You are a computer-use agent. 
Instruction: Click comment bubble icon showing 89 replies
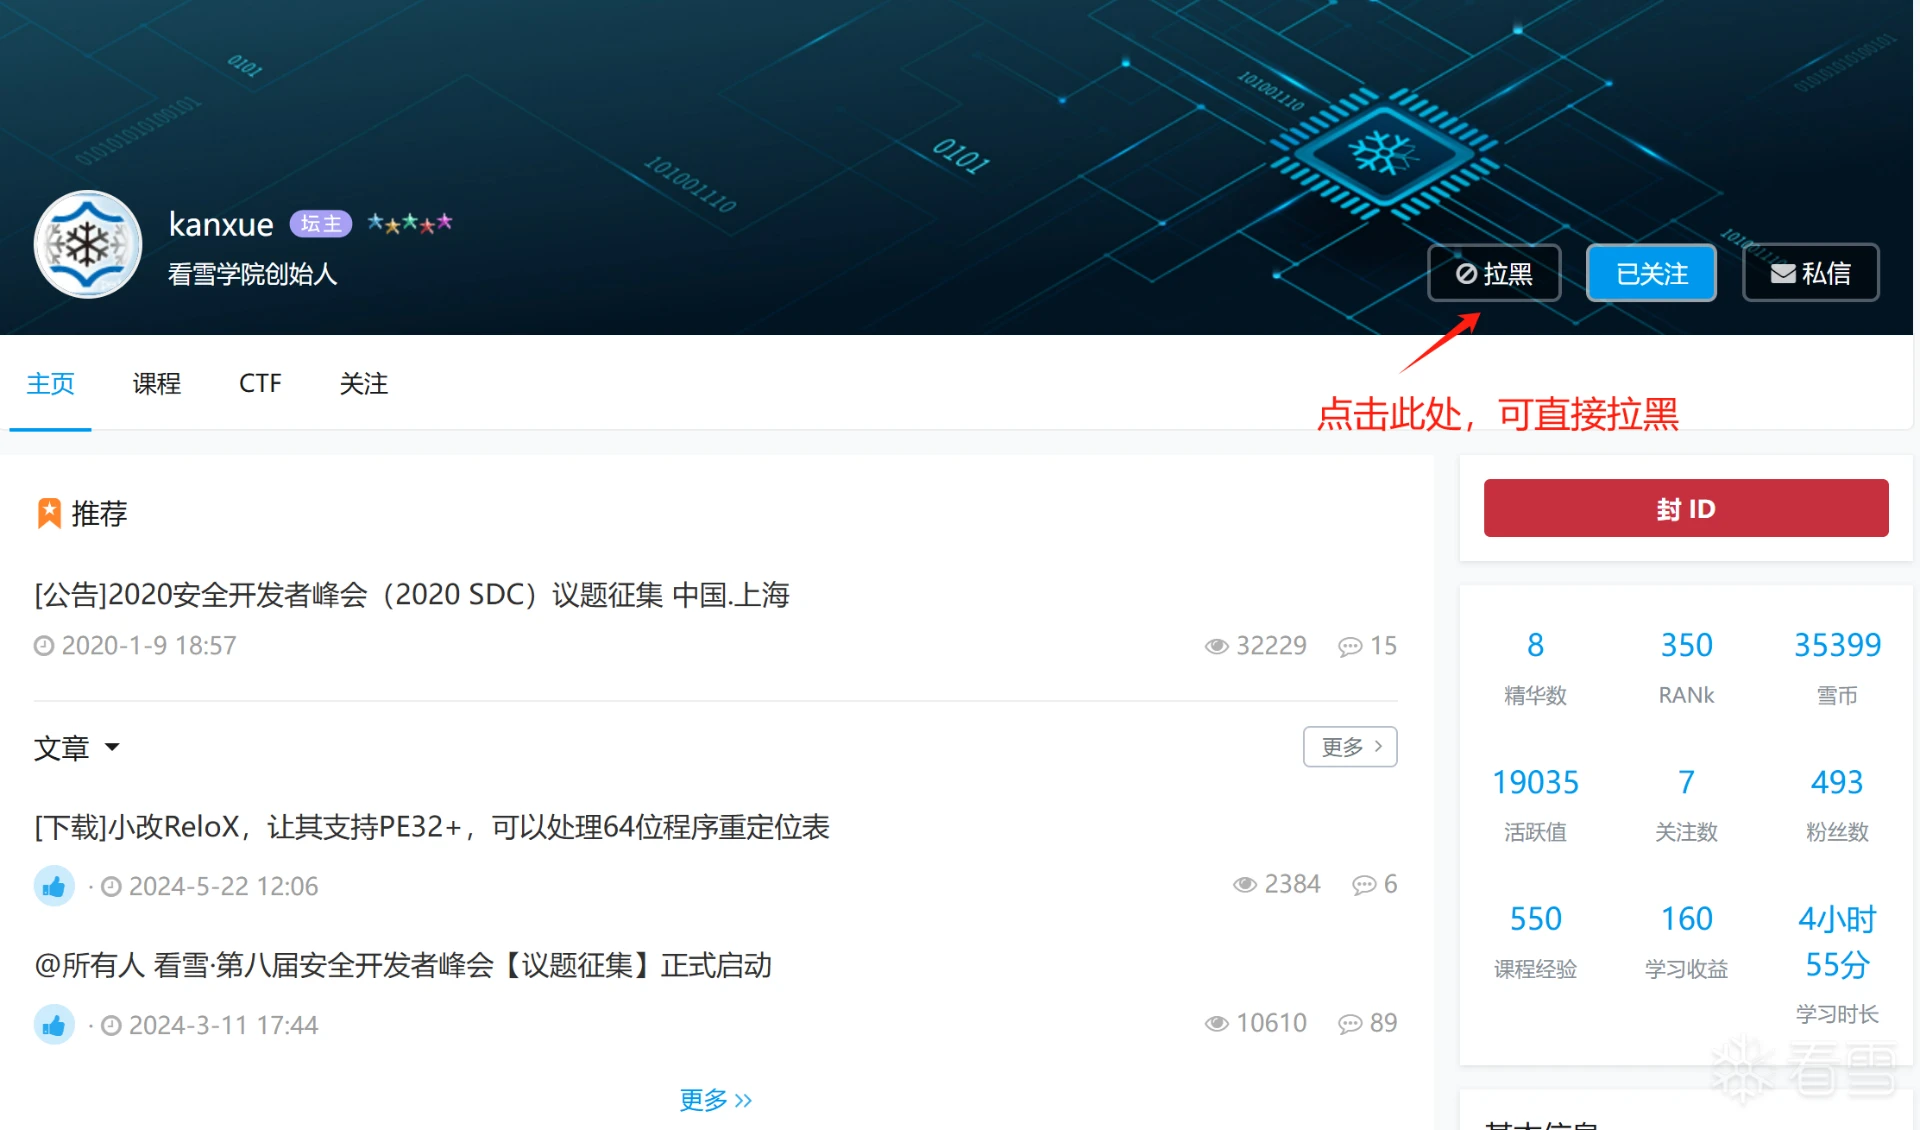pyautogui.click(x=1350, y=1023)
